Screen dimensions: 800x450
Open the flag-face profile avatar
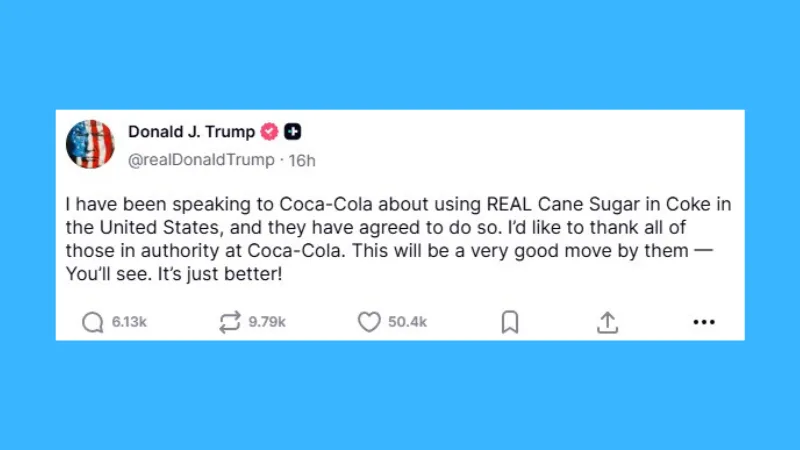pyautogui.click(x=91, y=144)
